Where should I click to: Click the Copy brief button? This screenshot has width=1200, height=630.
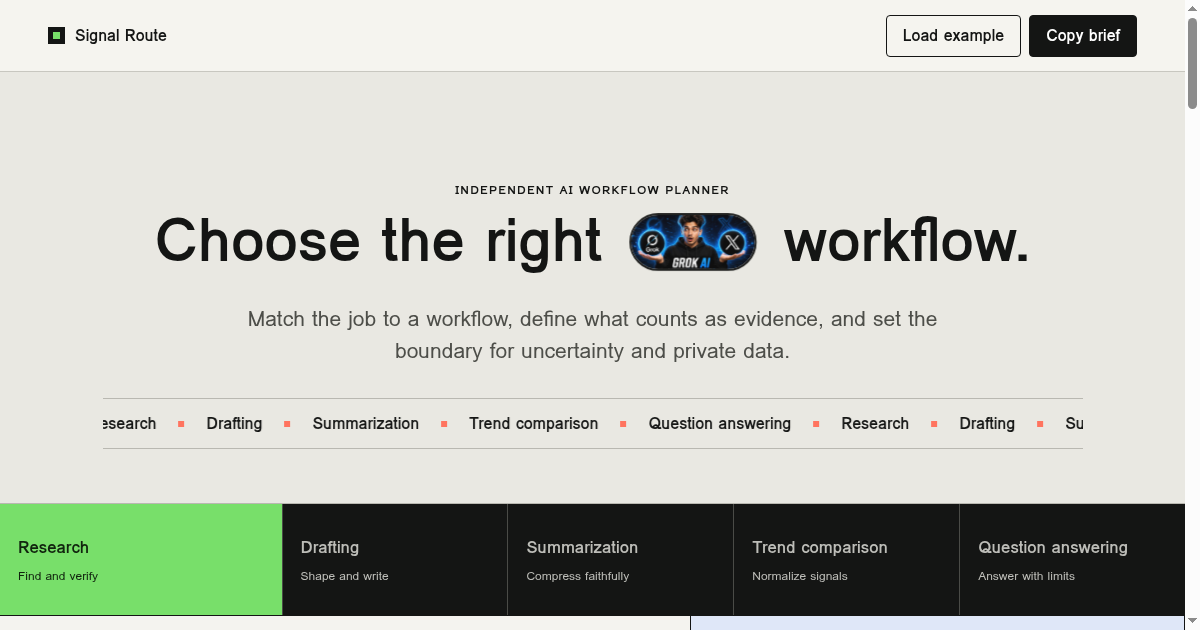click(1083, 36)
